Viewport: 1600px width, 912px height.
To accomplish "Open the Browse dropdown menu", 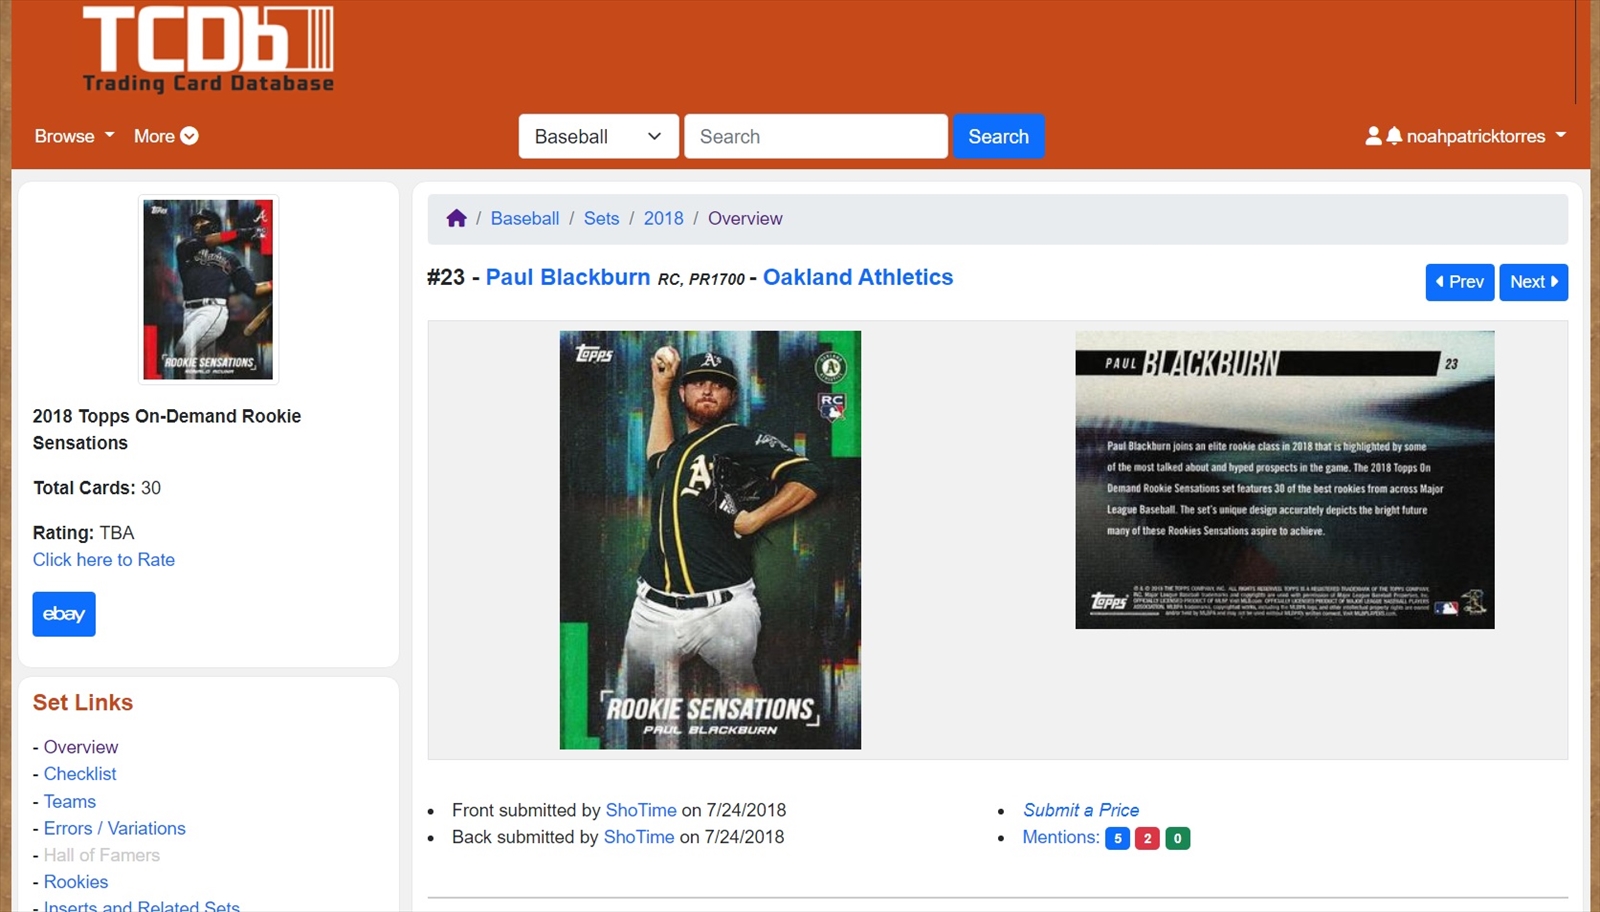I will point(74,136).
